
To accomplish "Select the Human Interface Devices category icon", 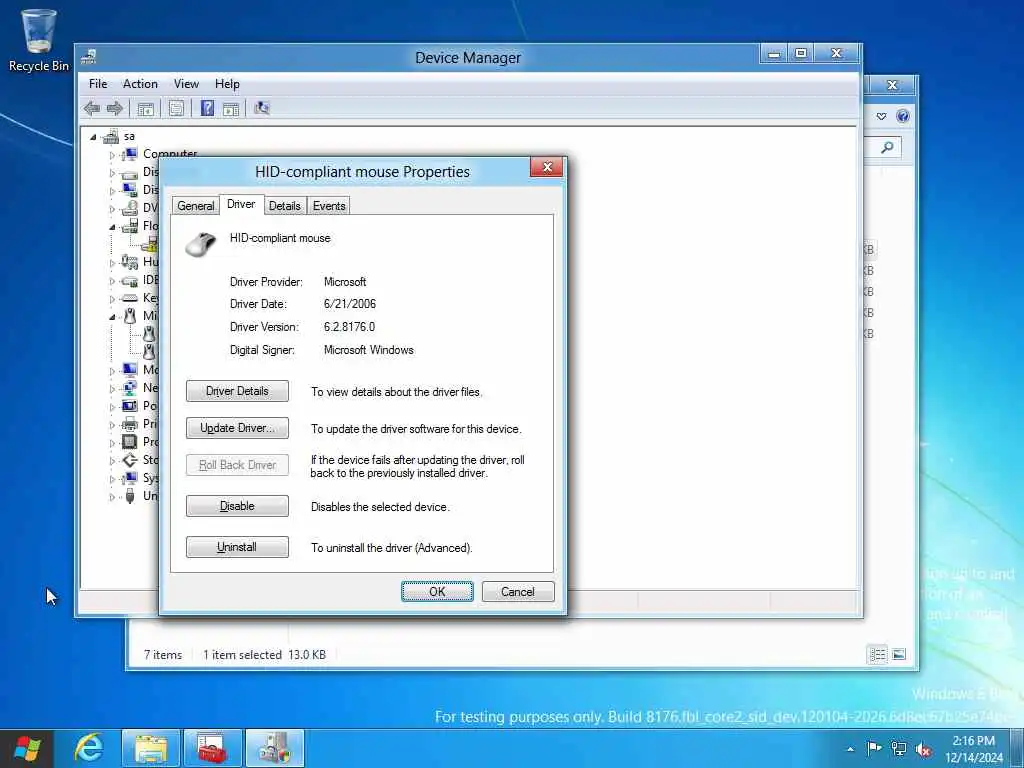I will (x=129, y=262).
